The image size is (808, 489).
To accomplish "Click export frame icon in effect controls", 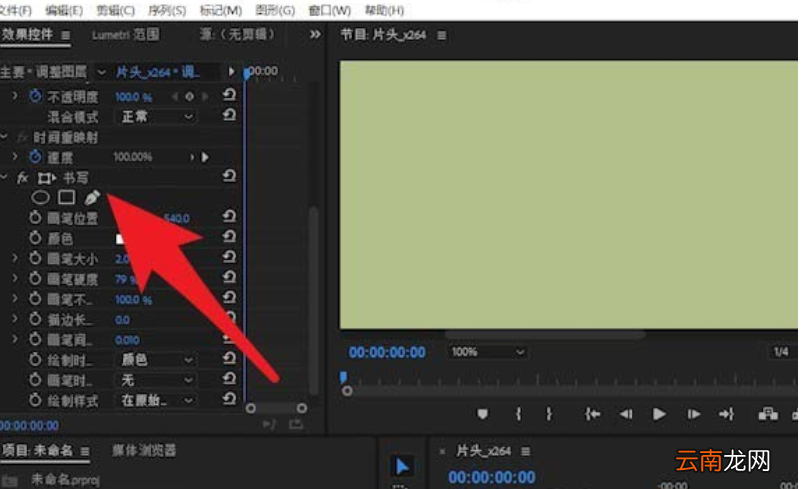I will tap(296, 424).
